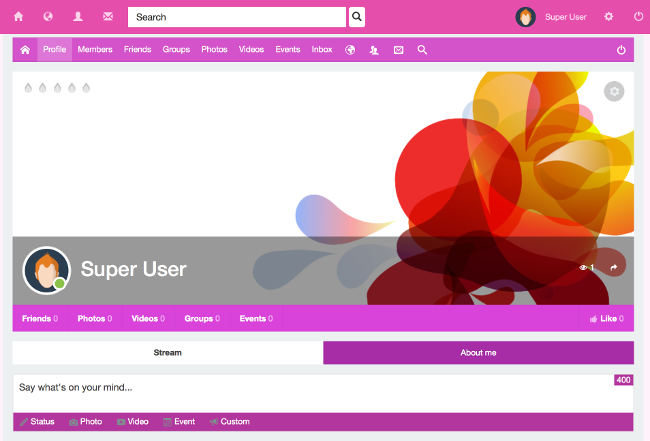The image size is (650, 441).
Task: Select the fifth karma drop icon
Action: pyautogui.click(x=86, y=88)
